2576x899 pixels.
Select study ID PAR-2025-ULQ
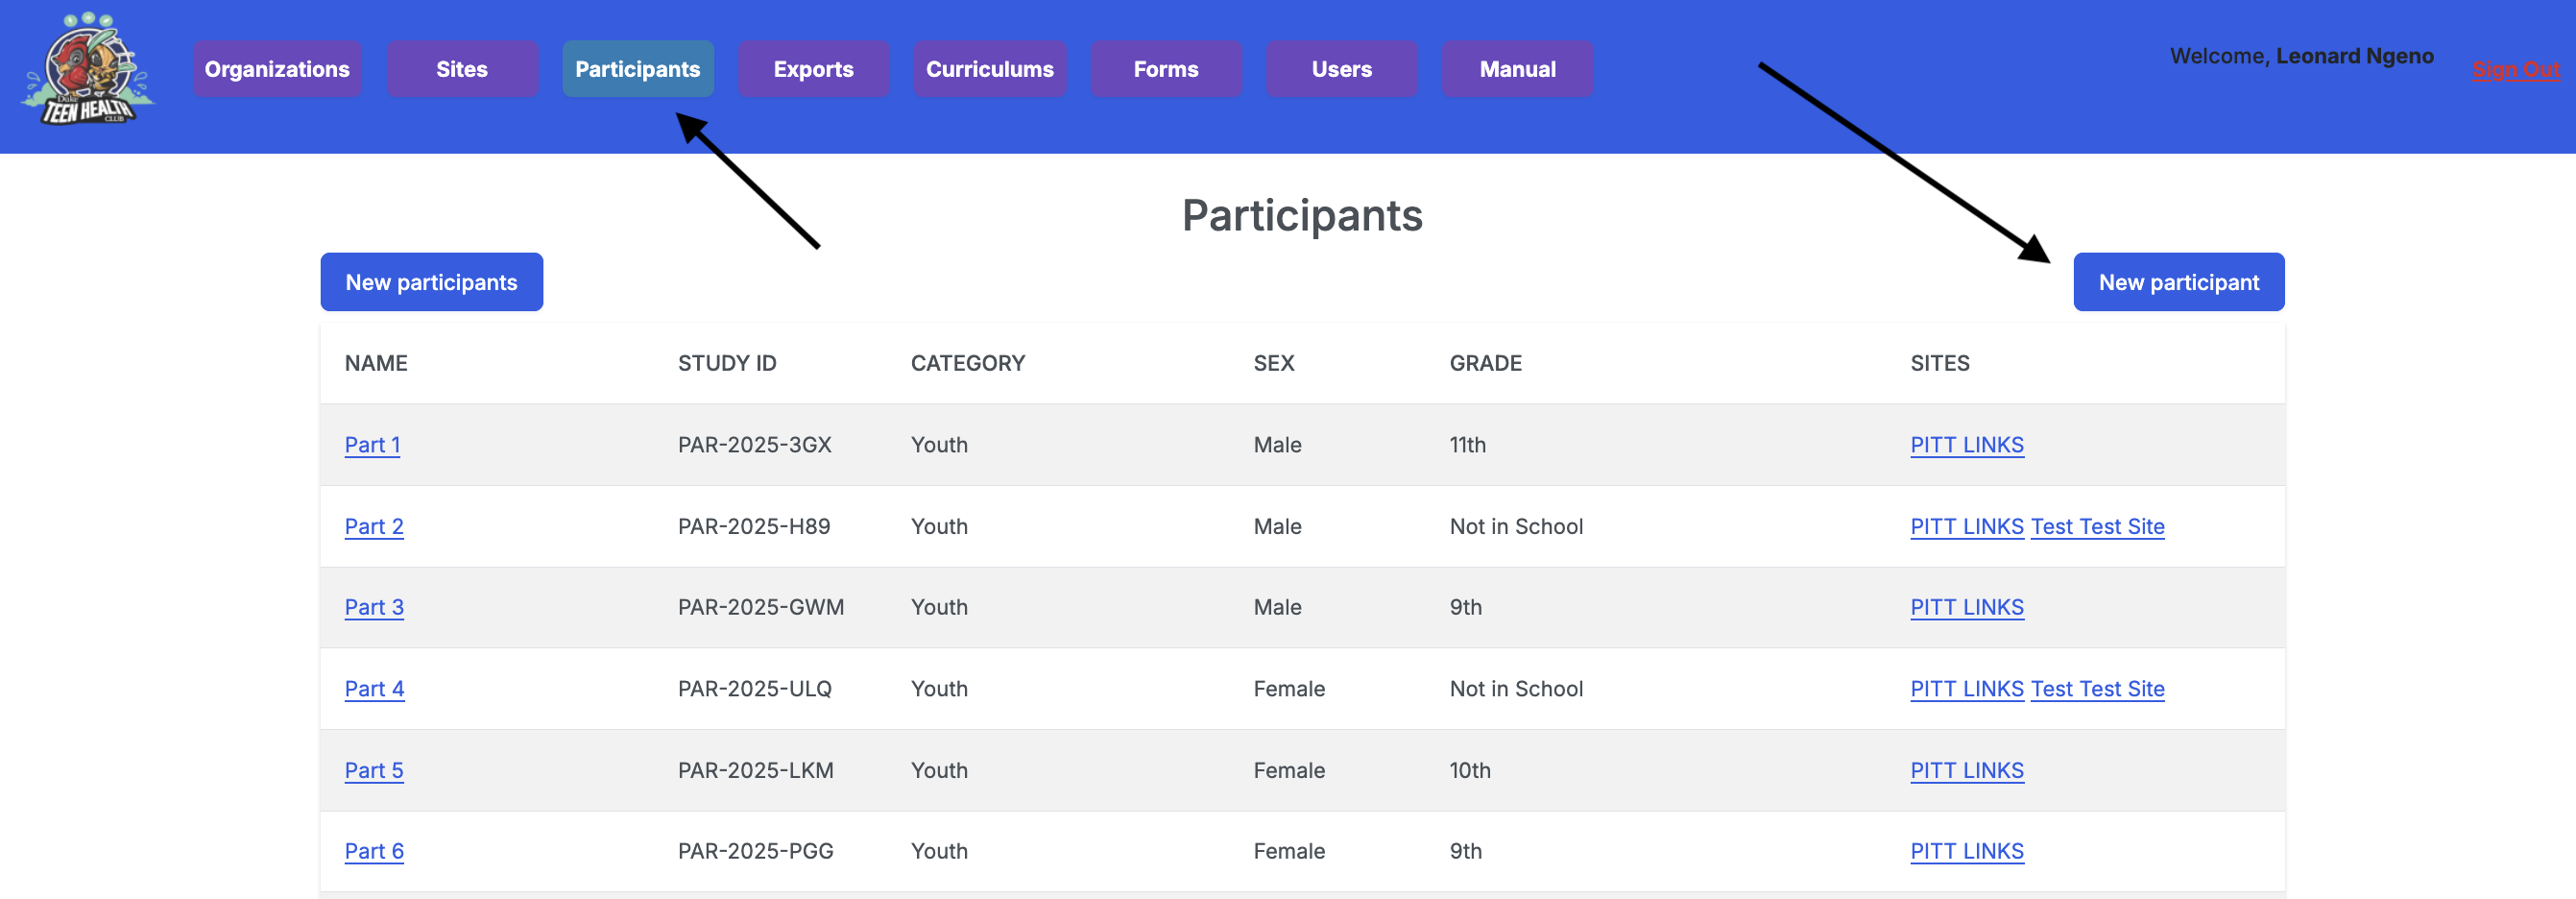pyautogui.click(x=755, y=689)
